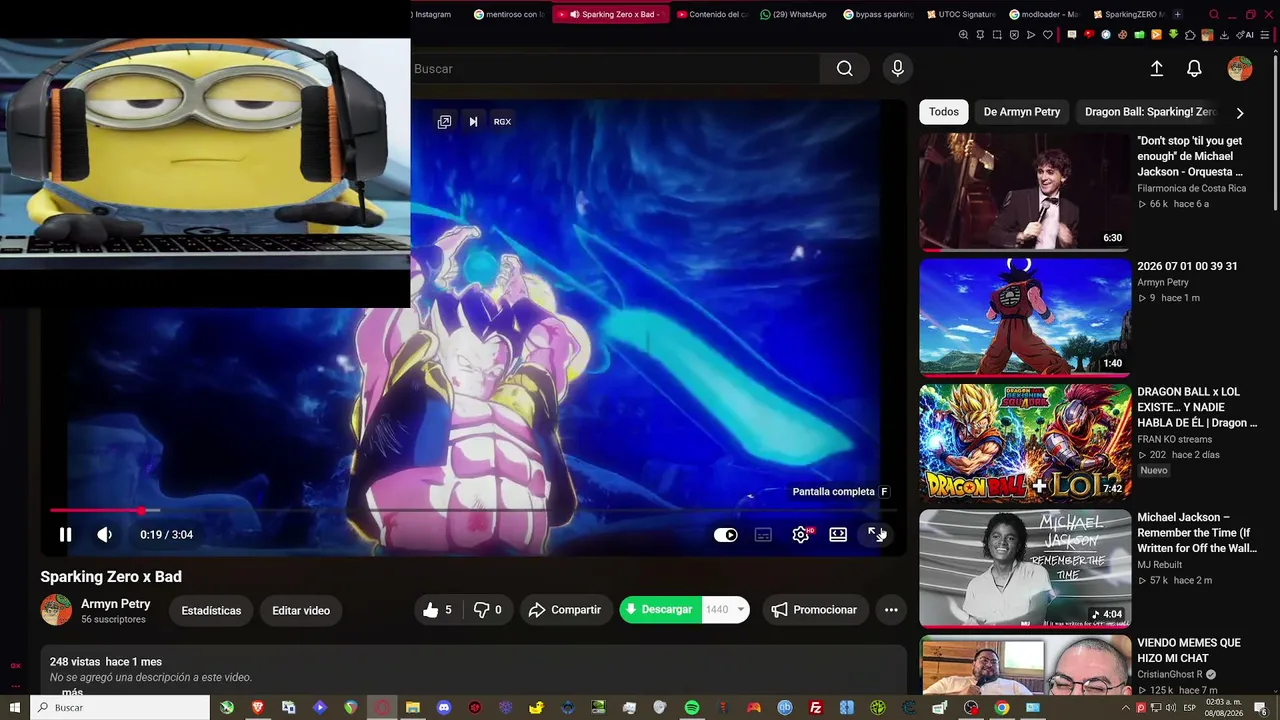
Task: Open Estadísticas for this video
Action: click(211, 611)
